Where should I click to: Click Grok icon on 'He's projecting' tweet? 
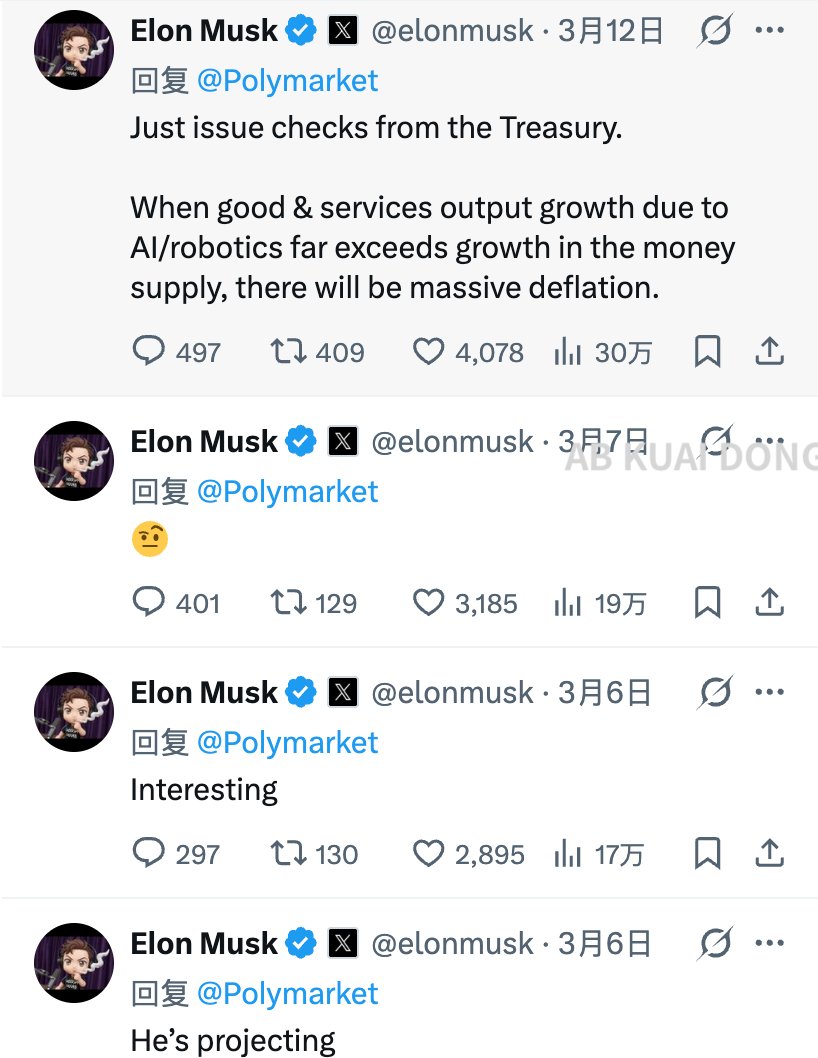(x=714, y=943)
